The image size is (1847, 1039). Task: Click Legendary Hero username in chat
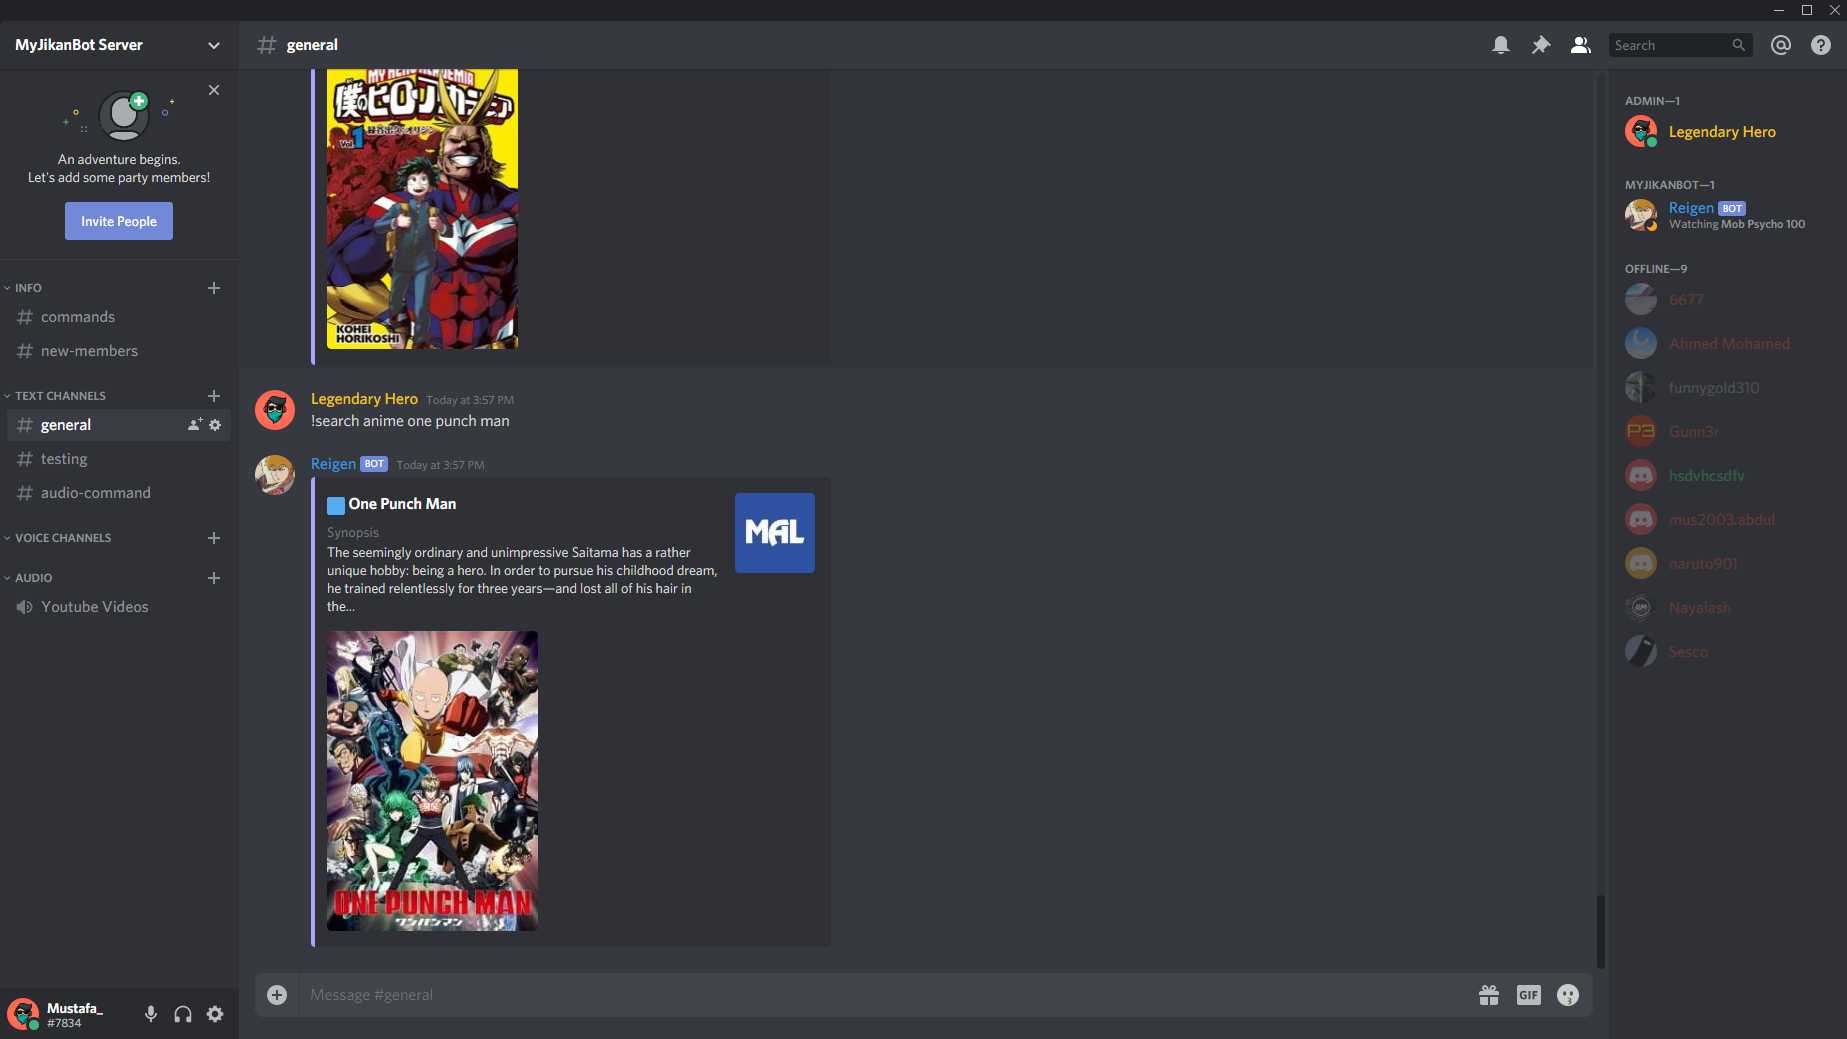click(x=364, y=399)
